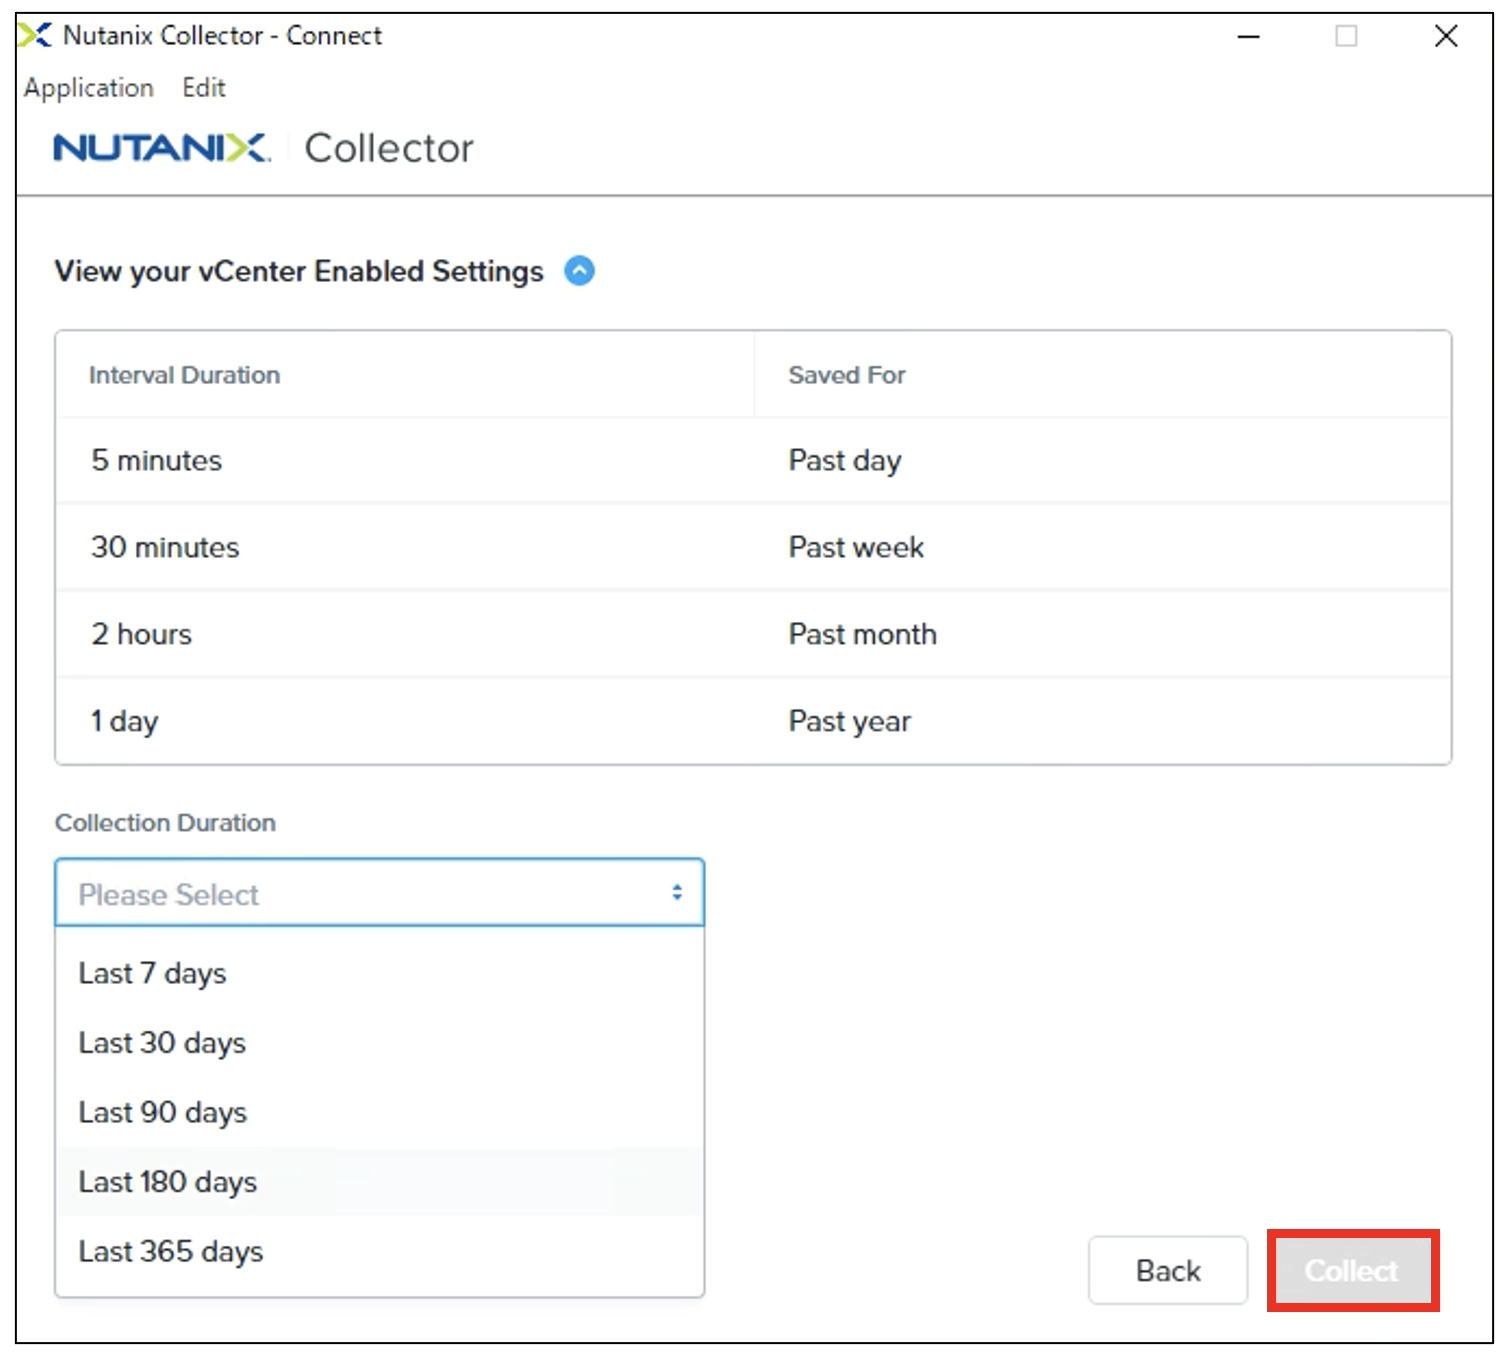
Task: Choose Last 365 days option
Action: (380, 1252)
